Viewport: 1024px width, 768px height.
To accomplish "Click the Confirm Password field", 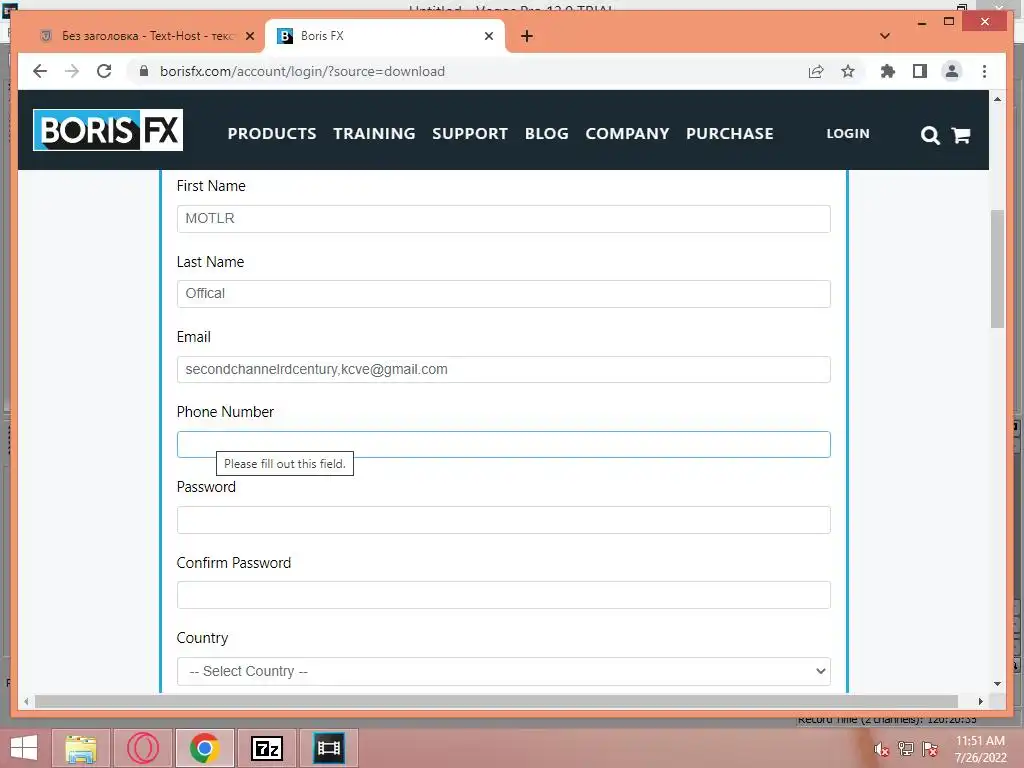I will tap(504, 595).
